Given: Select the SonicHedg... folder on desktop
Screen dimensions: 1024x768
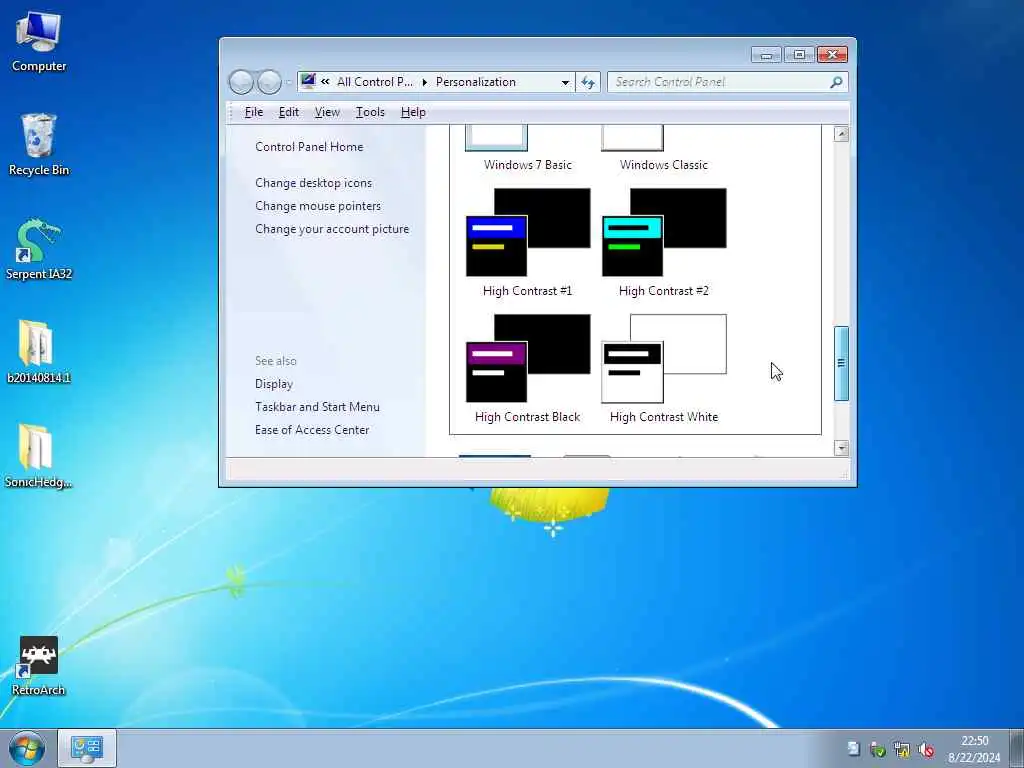Looking at the screenshot, I should (38, 456).
